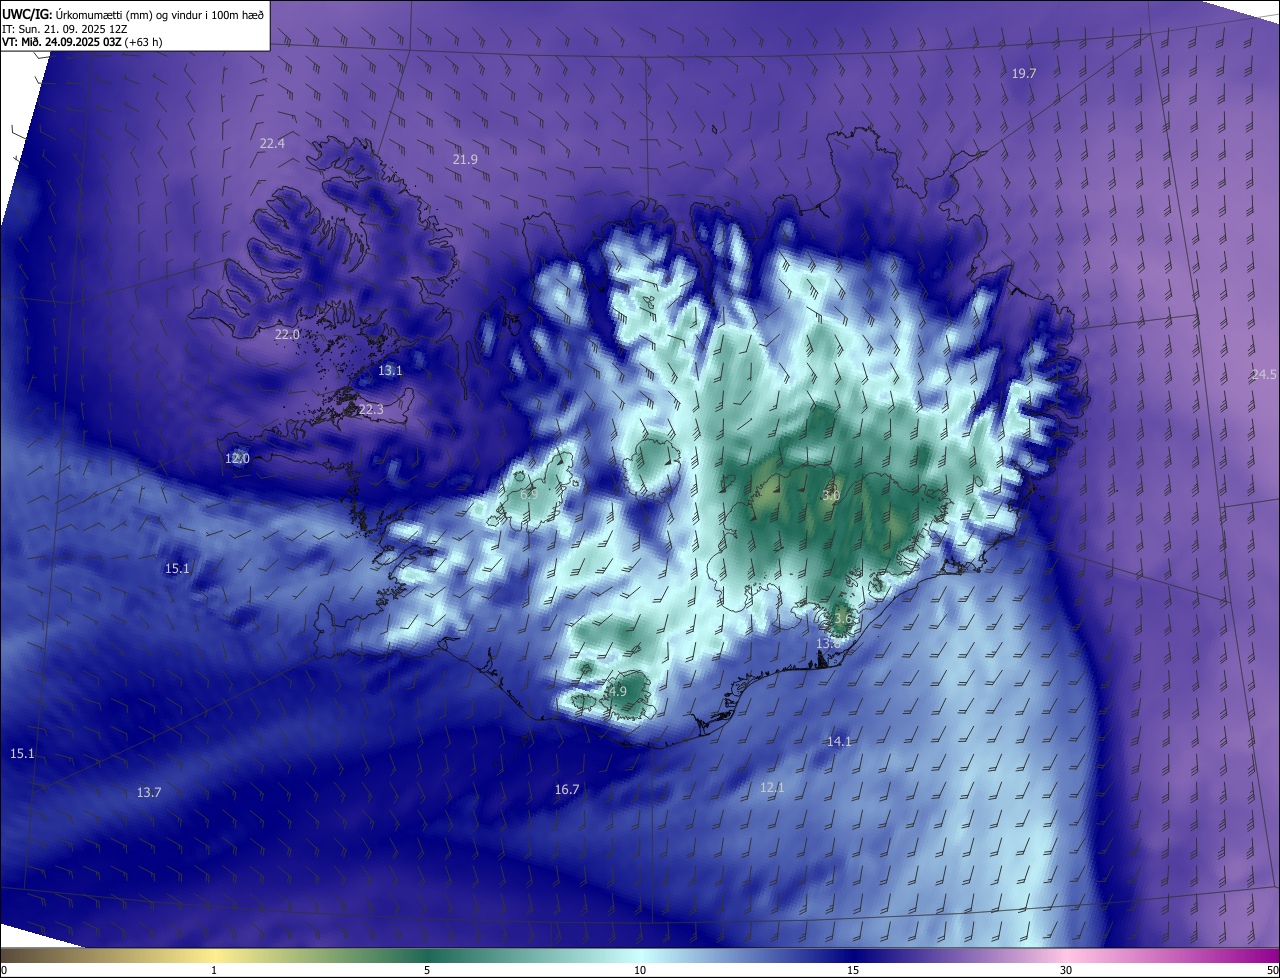Screen dimensions: 1280x978
Task: Click the 15 tick on the colour scale
Action: pos(853,970)
